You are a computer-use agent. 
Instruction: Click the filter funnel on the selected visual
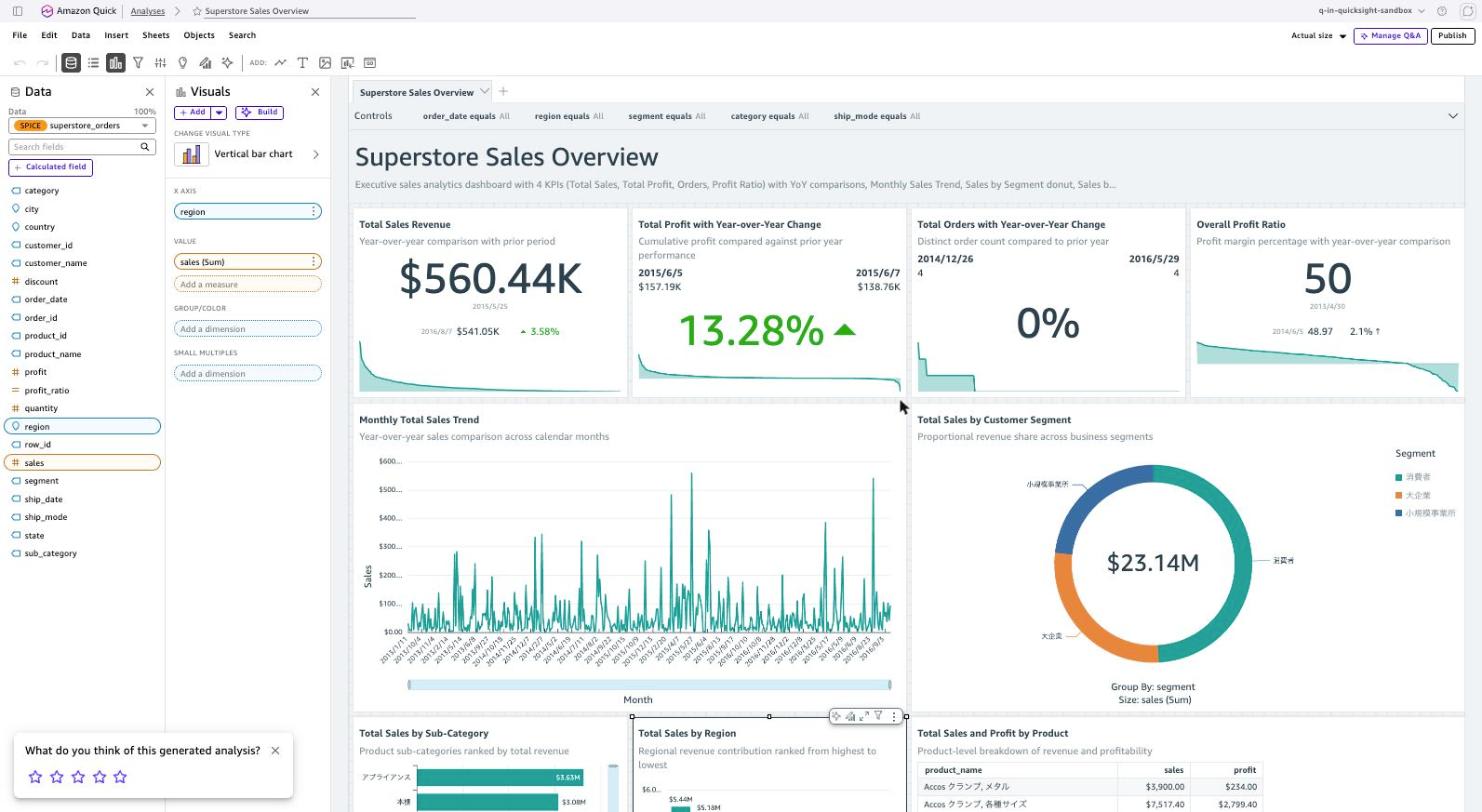[878, 716]
